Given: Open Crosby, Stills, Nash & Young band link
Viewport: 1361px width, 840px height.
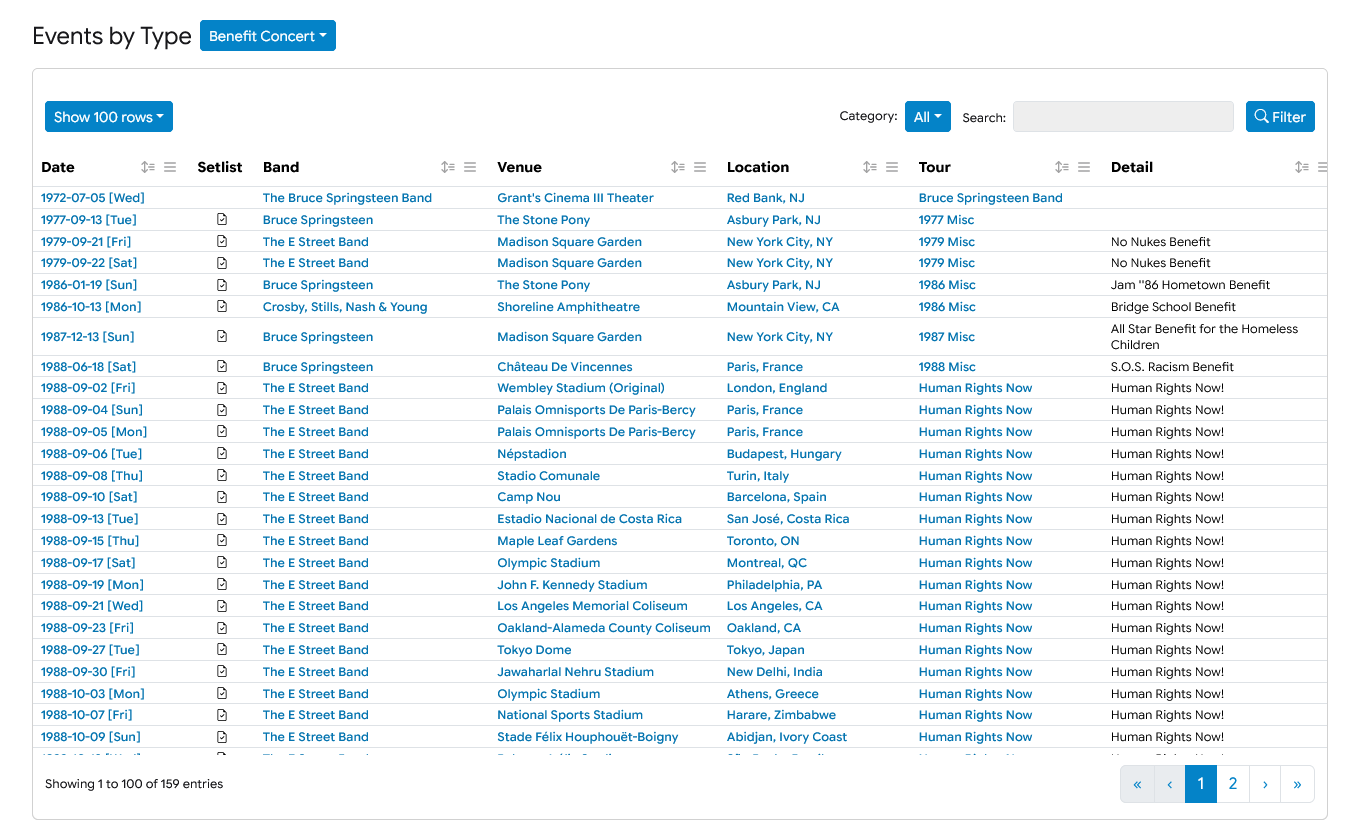Looking at the screenshot, I should tap(345, 307).
